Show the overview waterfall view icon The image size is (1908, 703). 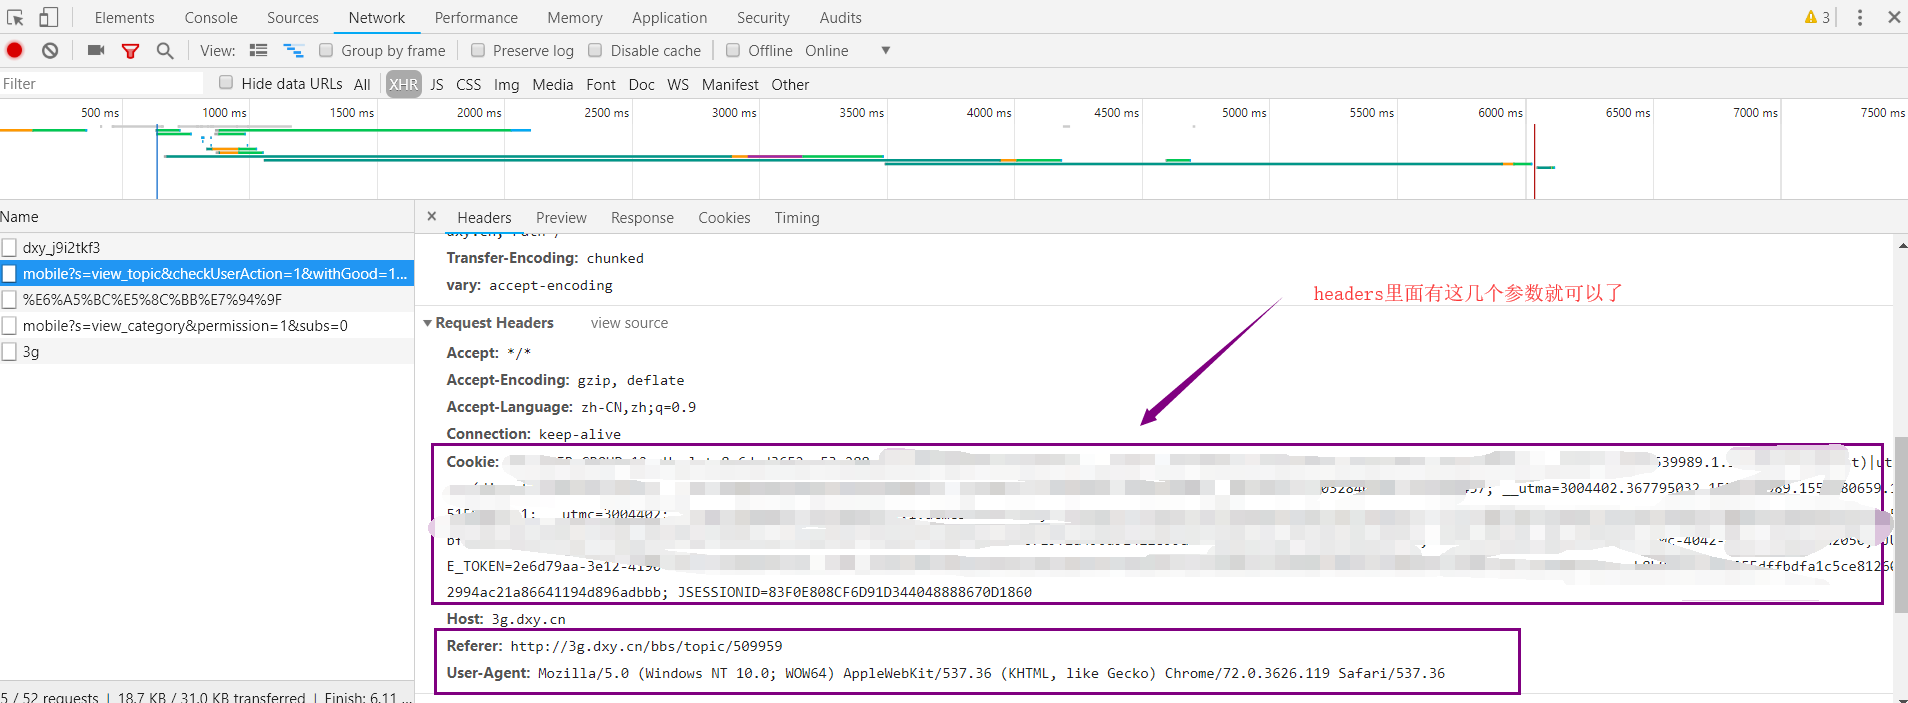[x=293, y=50]
